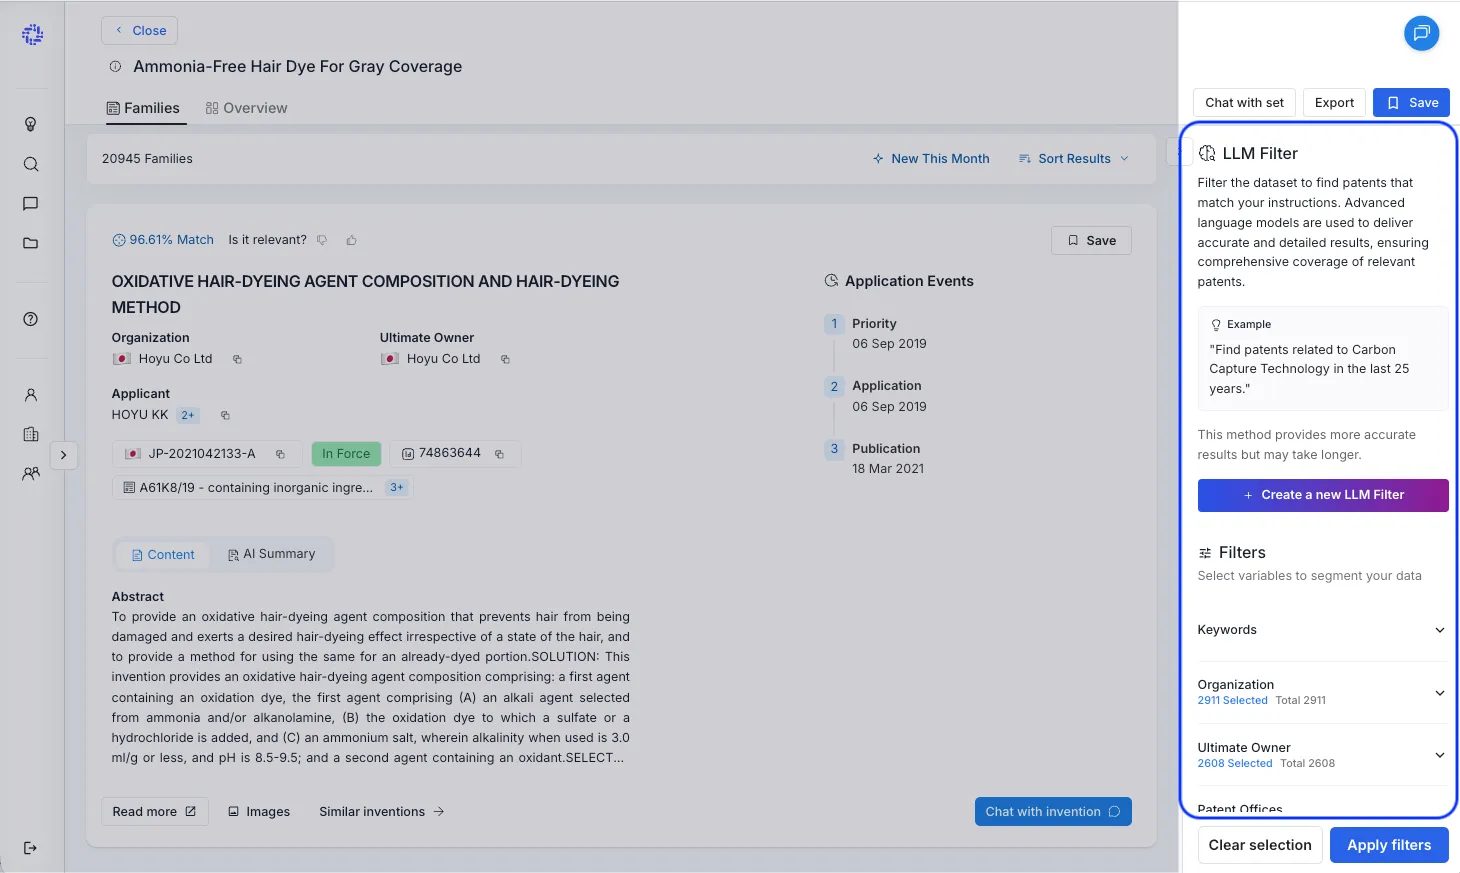Select the AI Summary tab
The width and height of the screenshot is (1460, 873).
click(271, 554)
